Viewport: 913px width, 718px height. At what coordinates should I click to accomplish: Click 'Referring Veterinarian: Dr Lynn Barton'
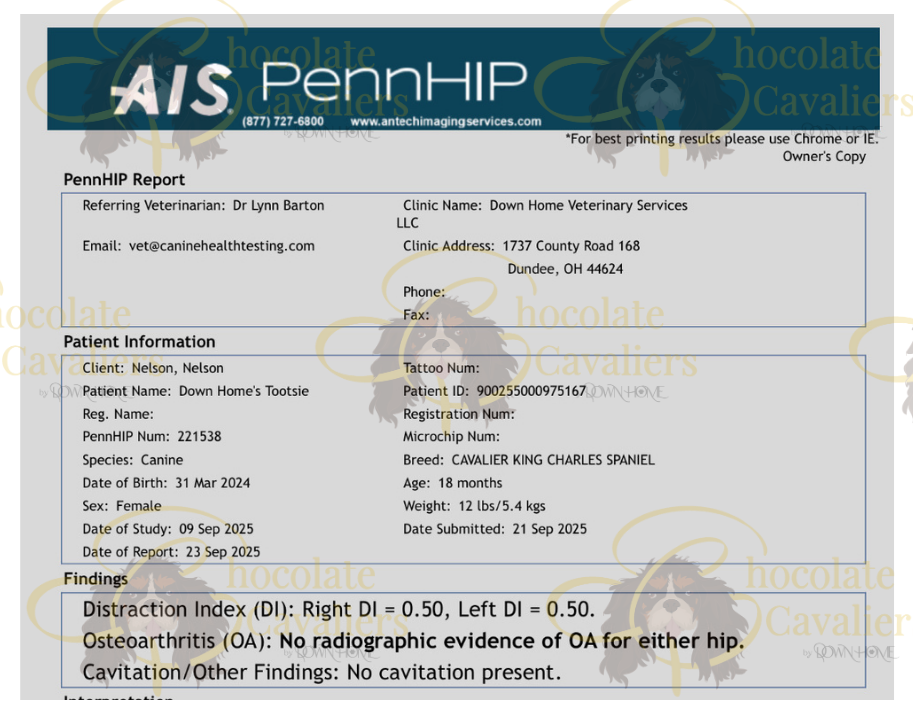coord(203,206)
